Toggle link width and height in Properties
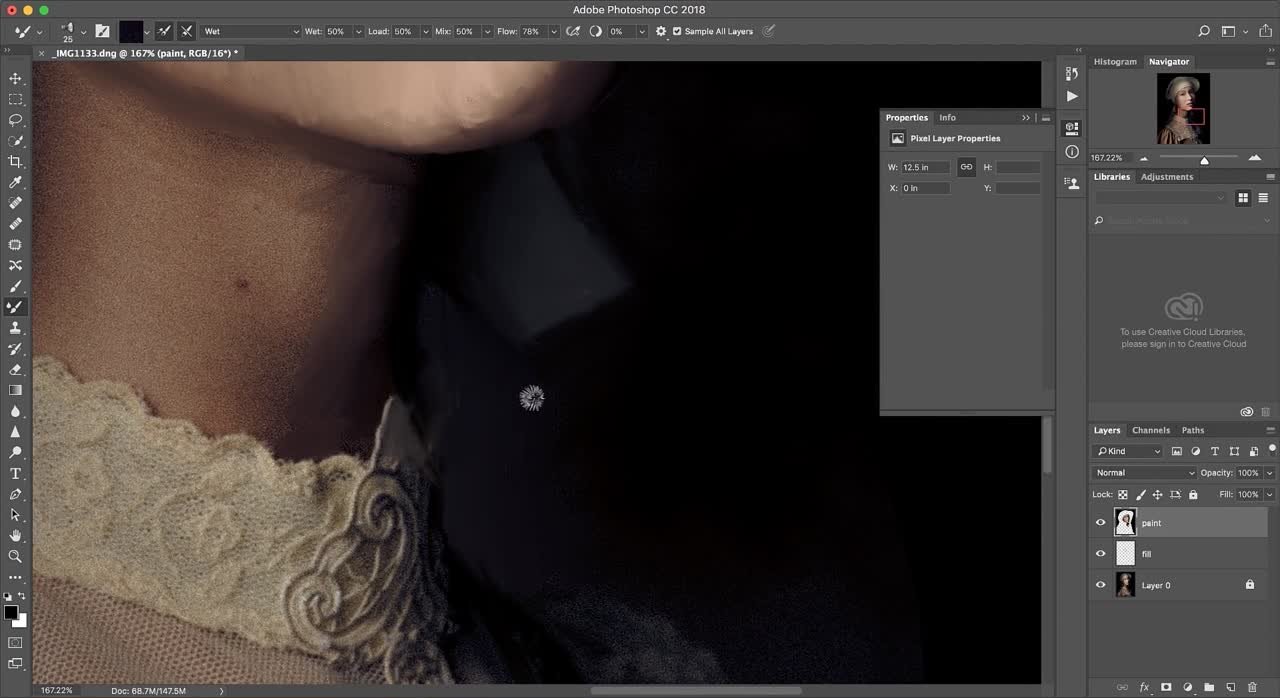Screen dimensions: 1280x698 966,167
